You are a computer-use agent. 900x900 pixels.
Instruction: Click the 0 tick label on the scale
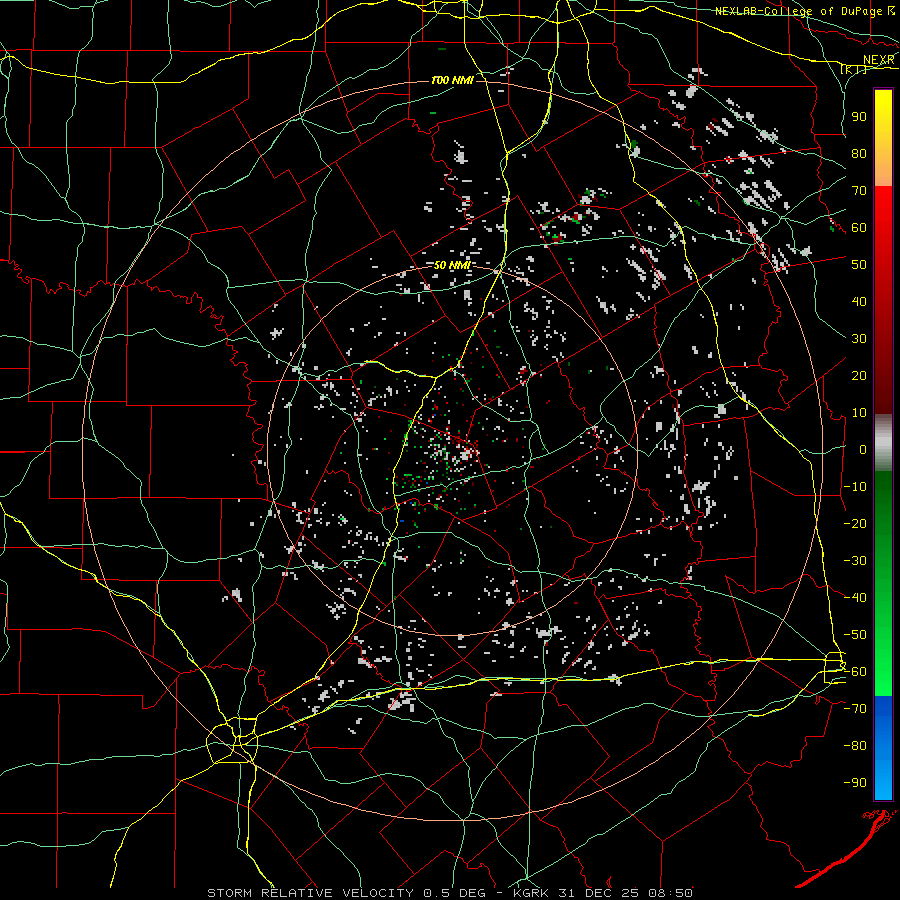click(x=863, y=449)
